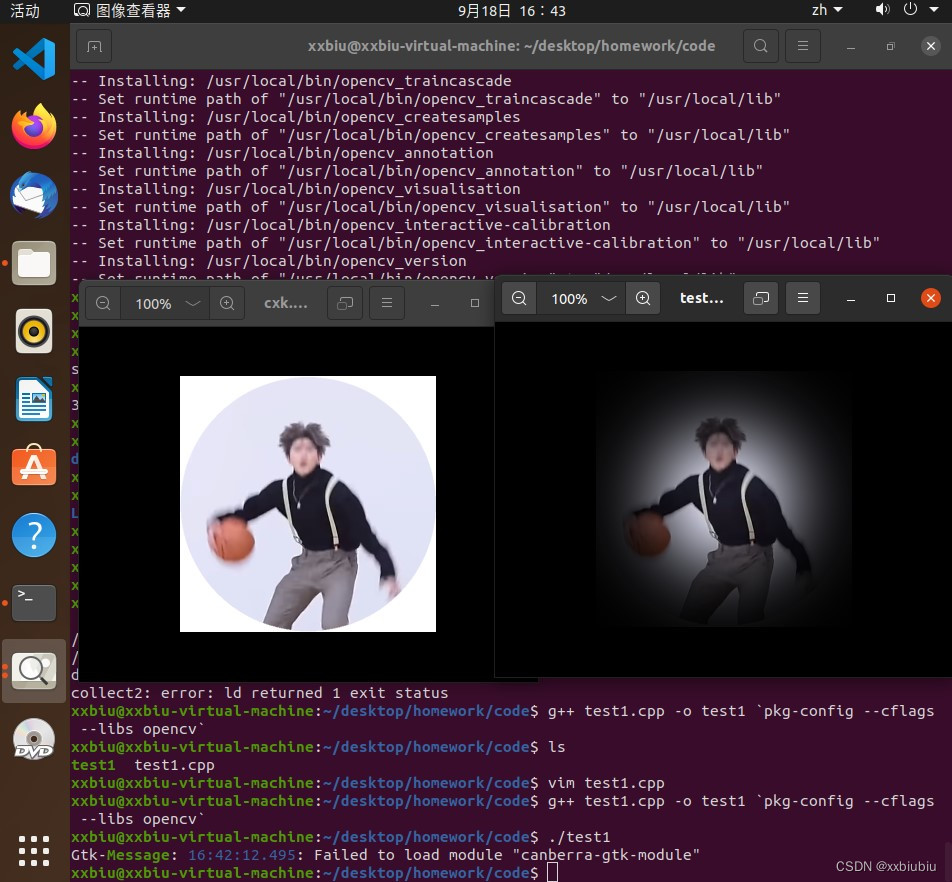Minimize the cxk image window
952x882 pixels.
click(x=435, y=304)
